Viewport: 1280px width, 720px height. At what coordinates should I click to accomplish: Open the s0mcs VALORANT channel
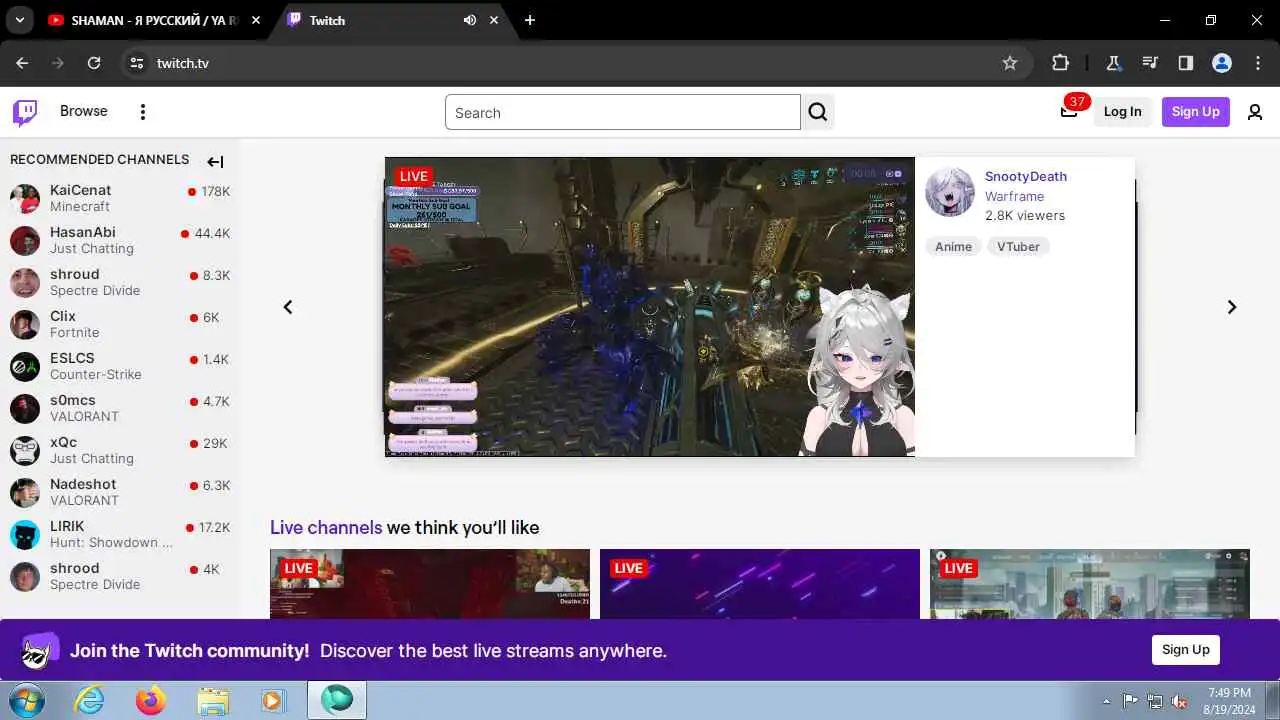(x=120, y=408)
